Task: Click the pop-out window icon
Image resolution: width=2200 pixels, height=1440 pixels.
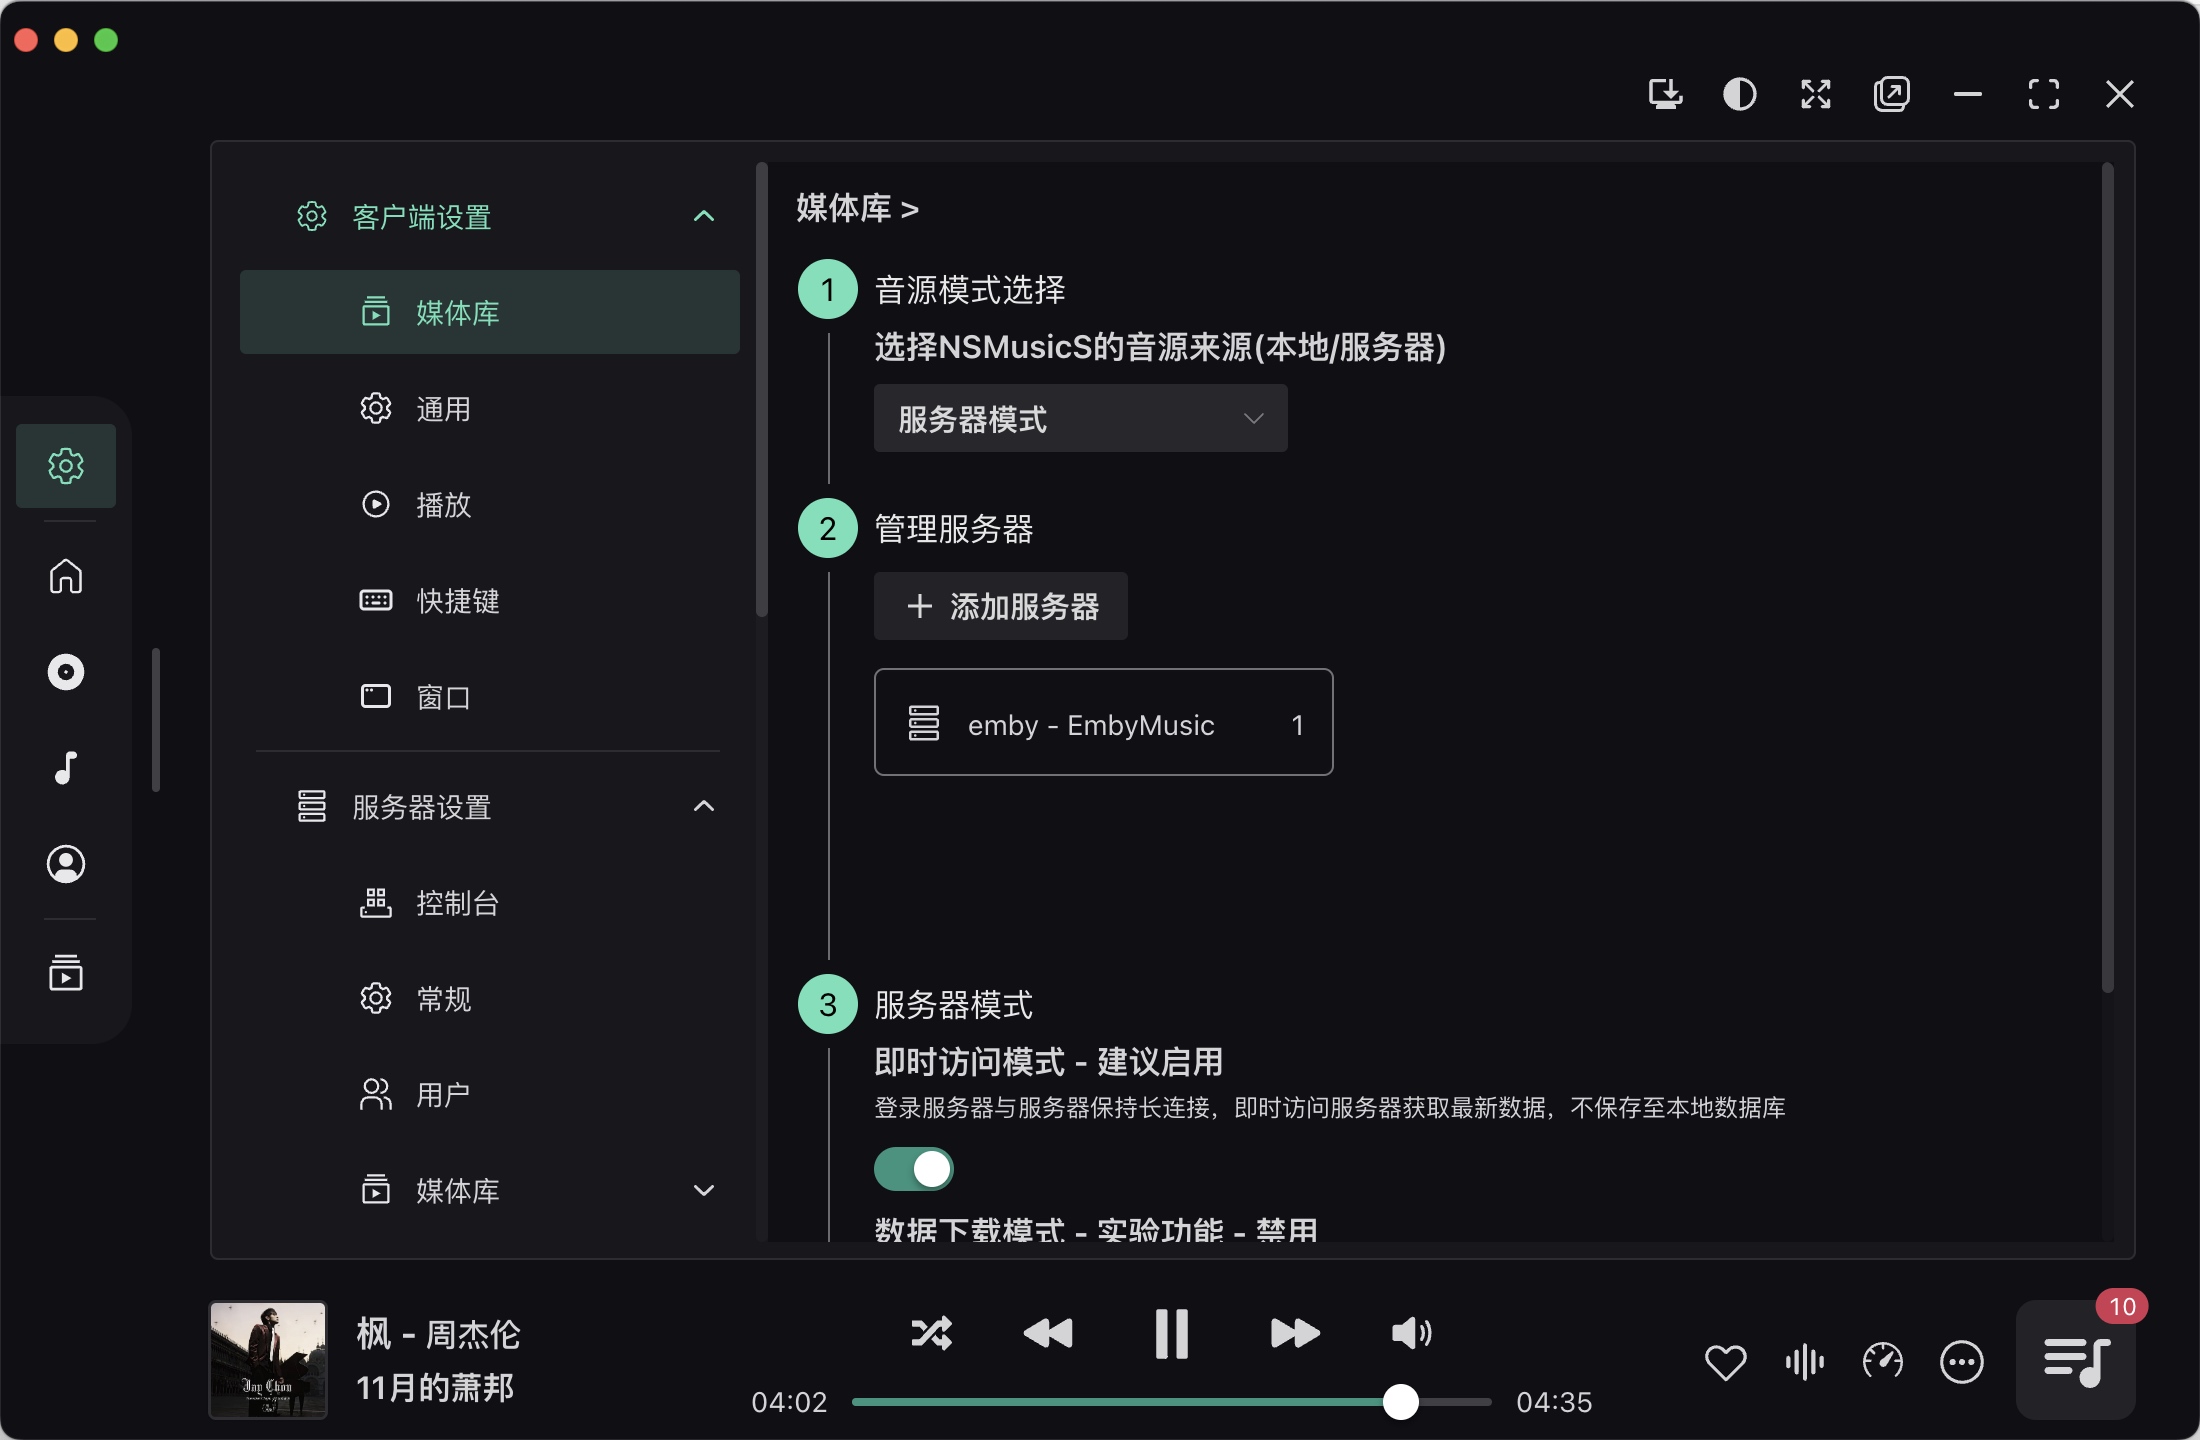Action: pos(1892,94)
